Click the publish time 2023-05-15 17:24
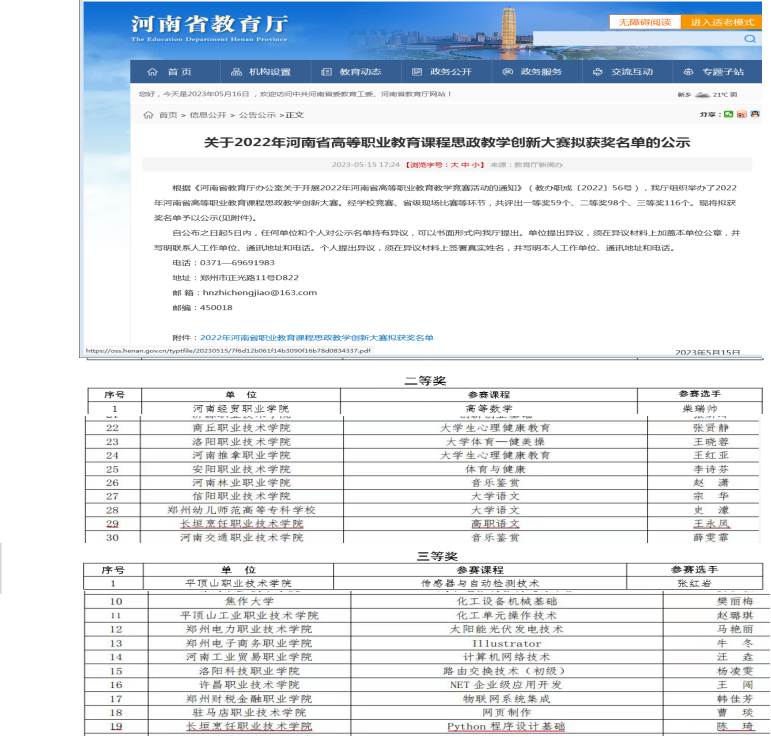 [x=366, y=165]
